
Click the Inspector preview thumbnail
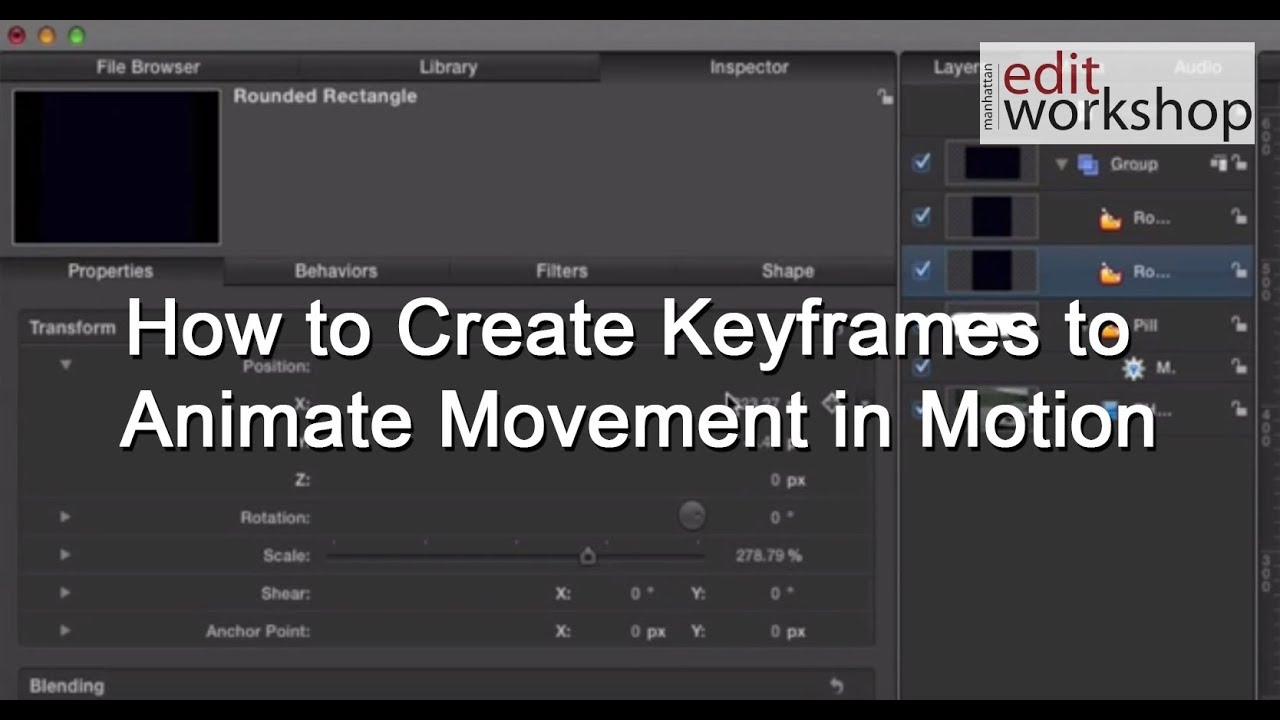click(x=116, y=166)
